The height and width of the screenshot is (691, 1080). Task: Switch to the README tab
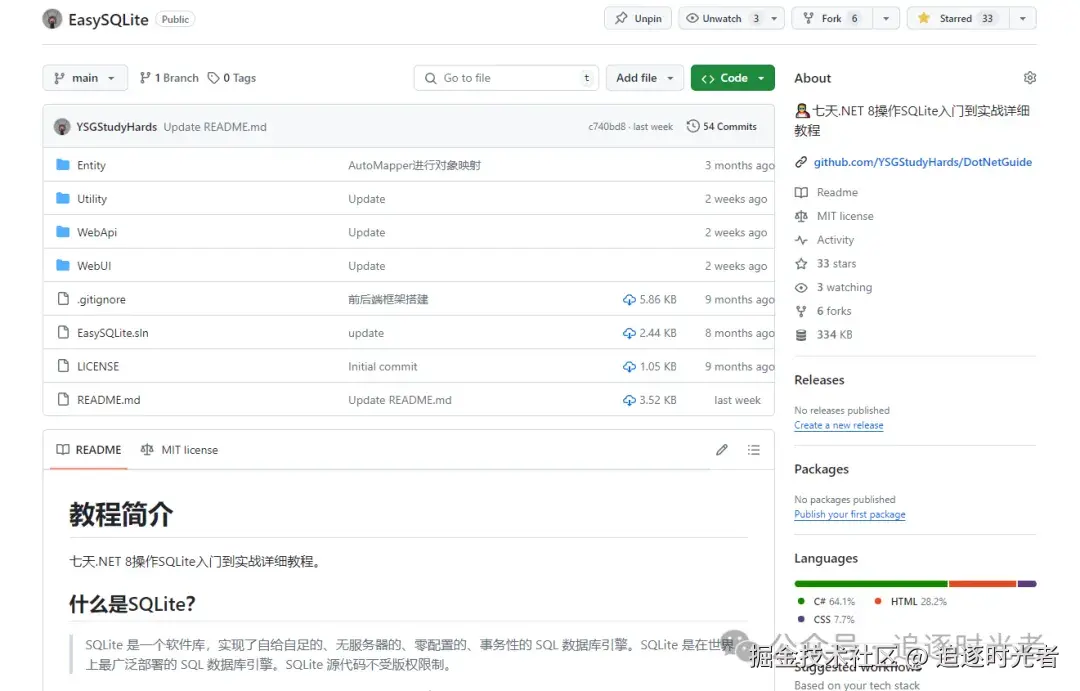89,450
